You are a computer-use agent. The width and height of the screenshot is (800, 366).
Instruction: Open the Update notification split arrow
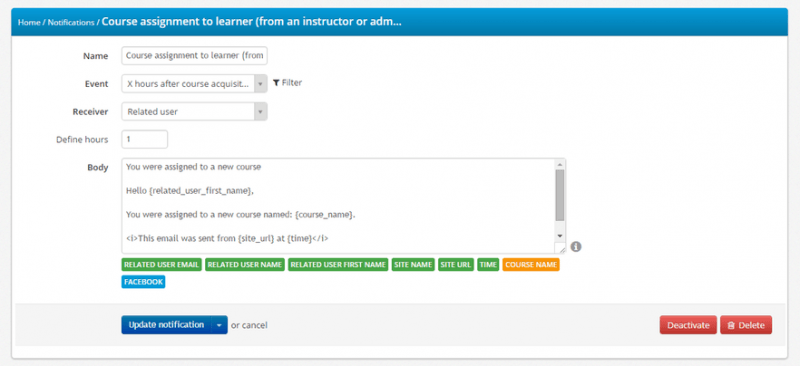pos(219,325)
